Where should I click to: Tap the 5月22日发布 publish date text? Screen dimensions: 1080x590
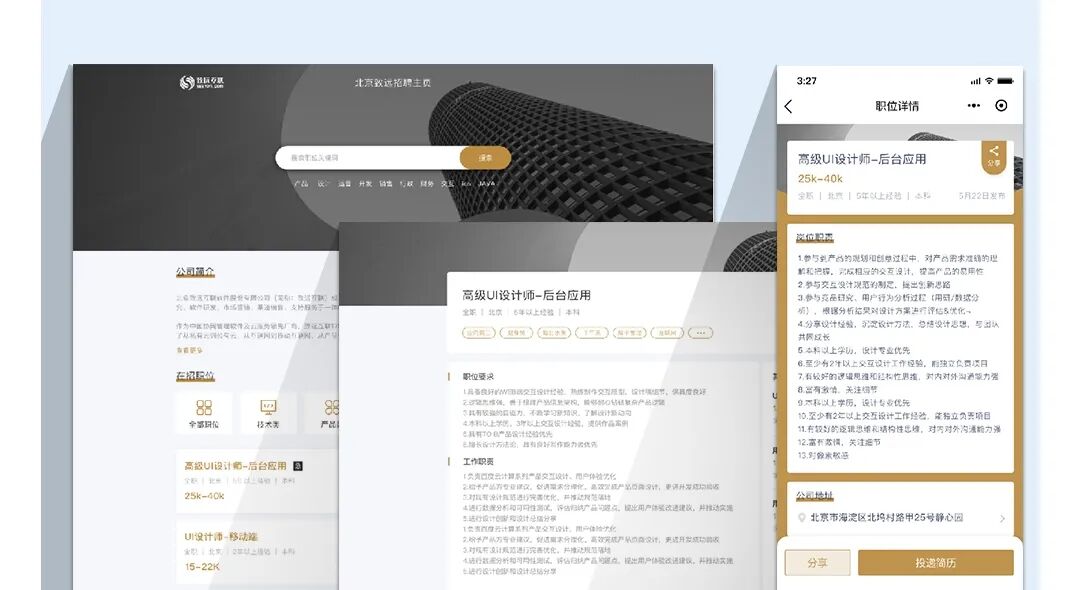[982, 196]
